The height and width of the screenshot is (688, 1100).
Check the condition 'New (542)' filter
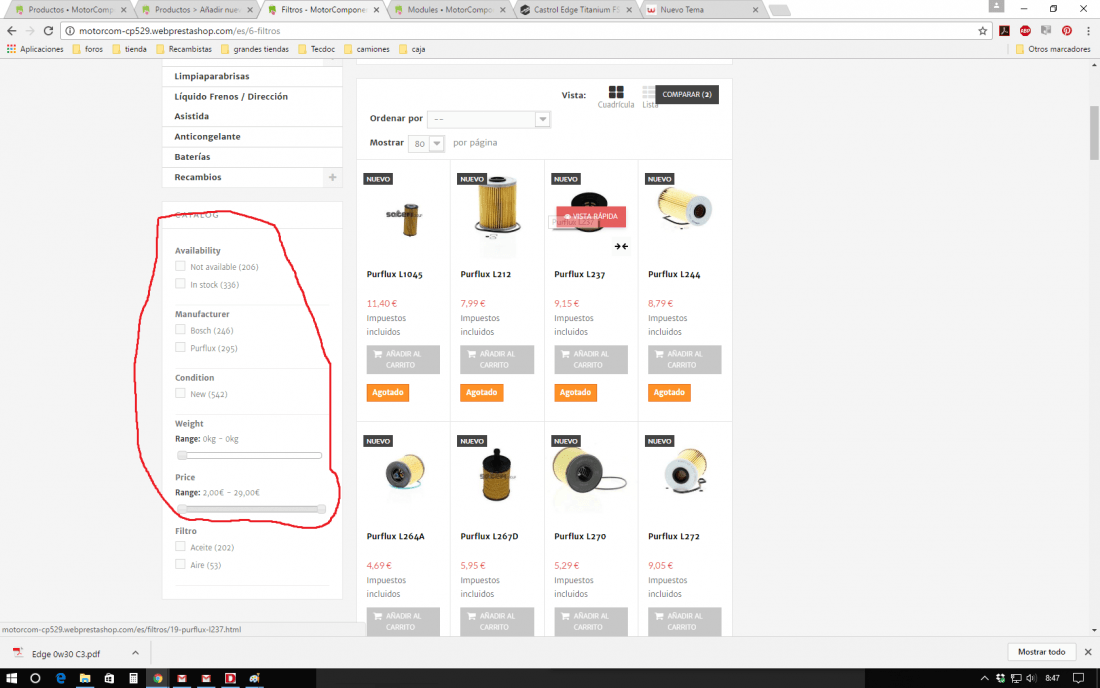point(180,393)
